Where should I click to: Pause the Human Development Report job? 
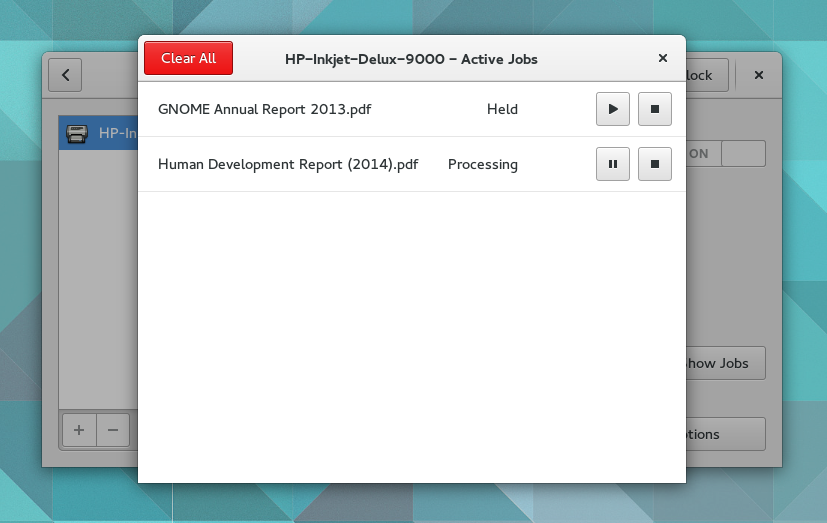coord(612,164)
